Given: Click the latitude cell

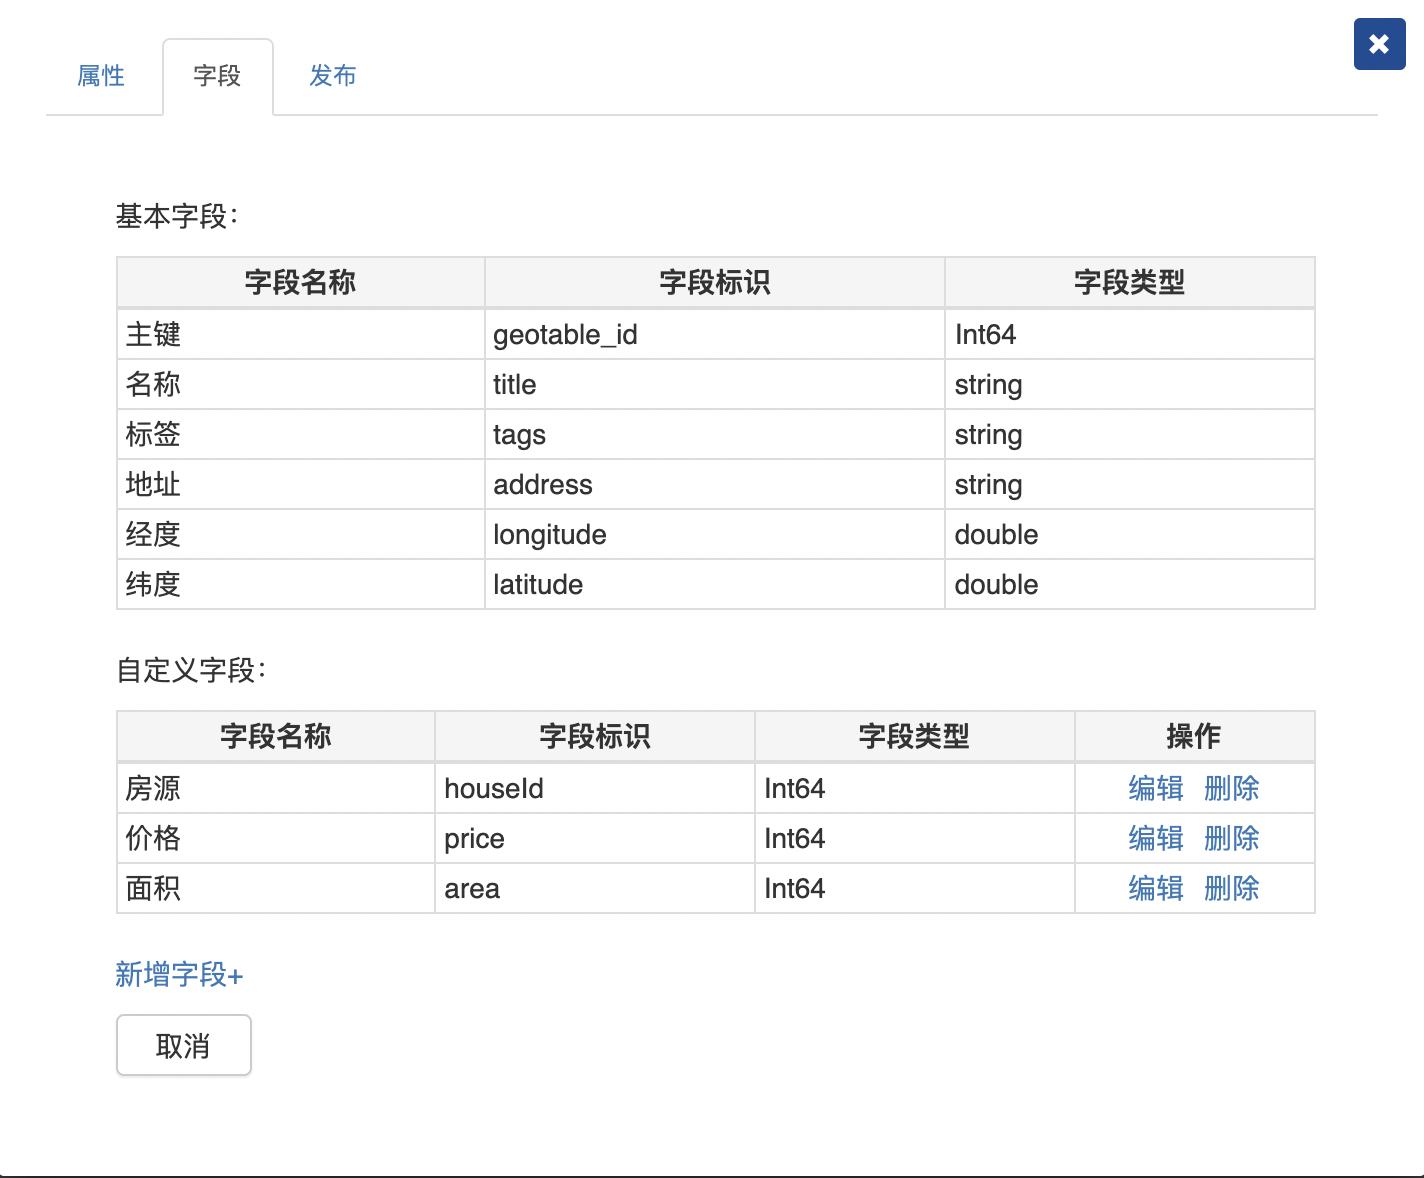Looking at the screenshot, I should point(715,584).
